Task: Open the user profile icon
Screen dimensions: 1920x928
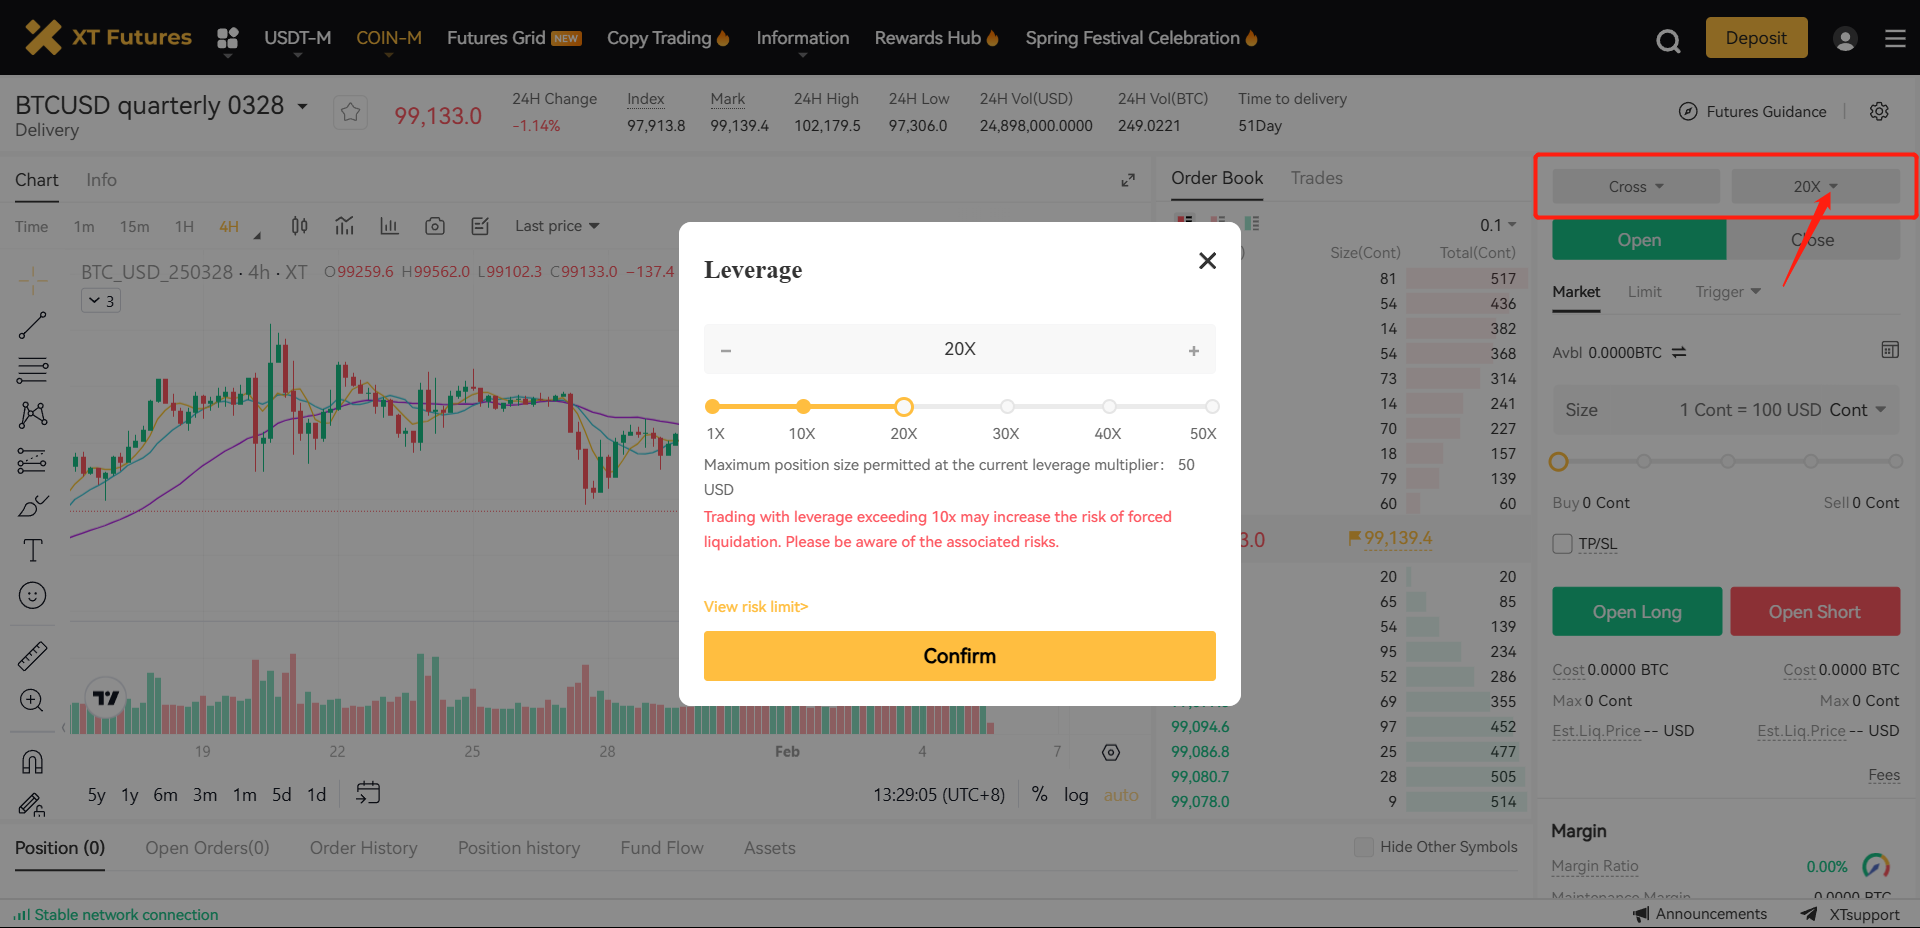Action: click(x=1845, y=39)
